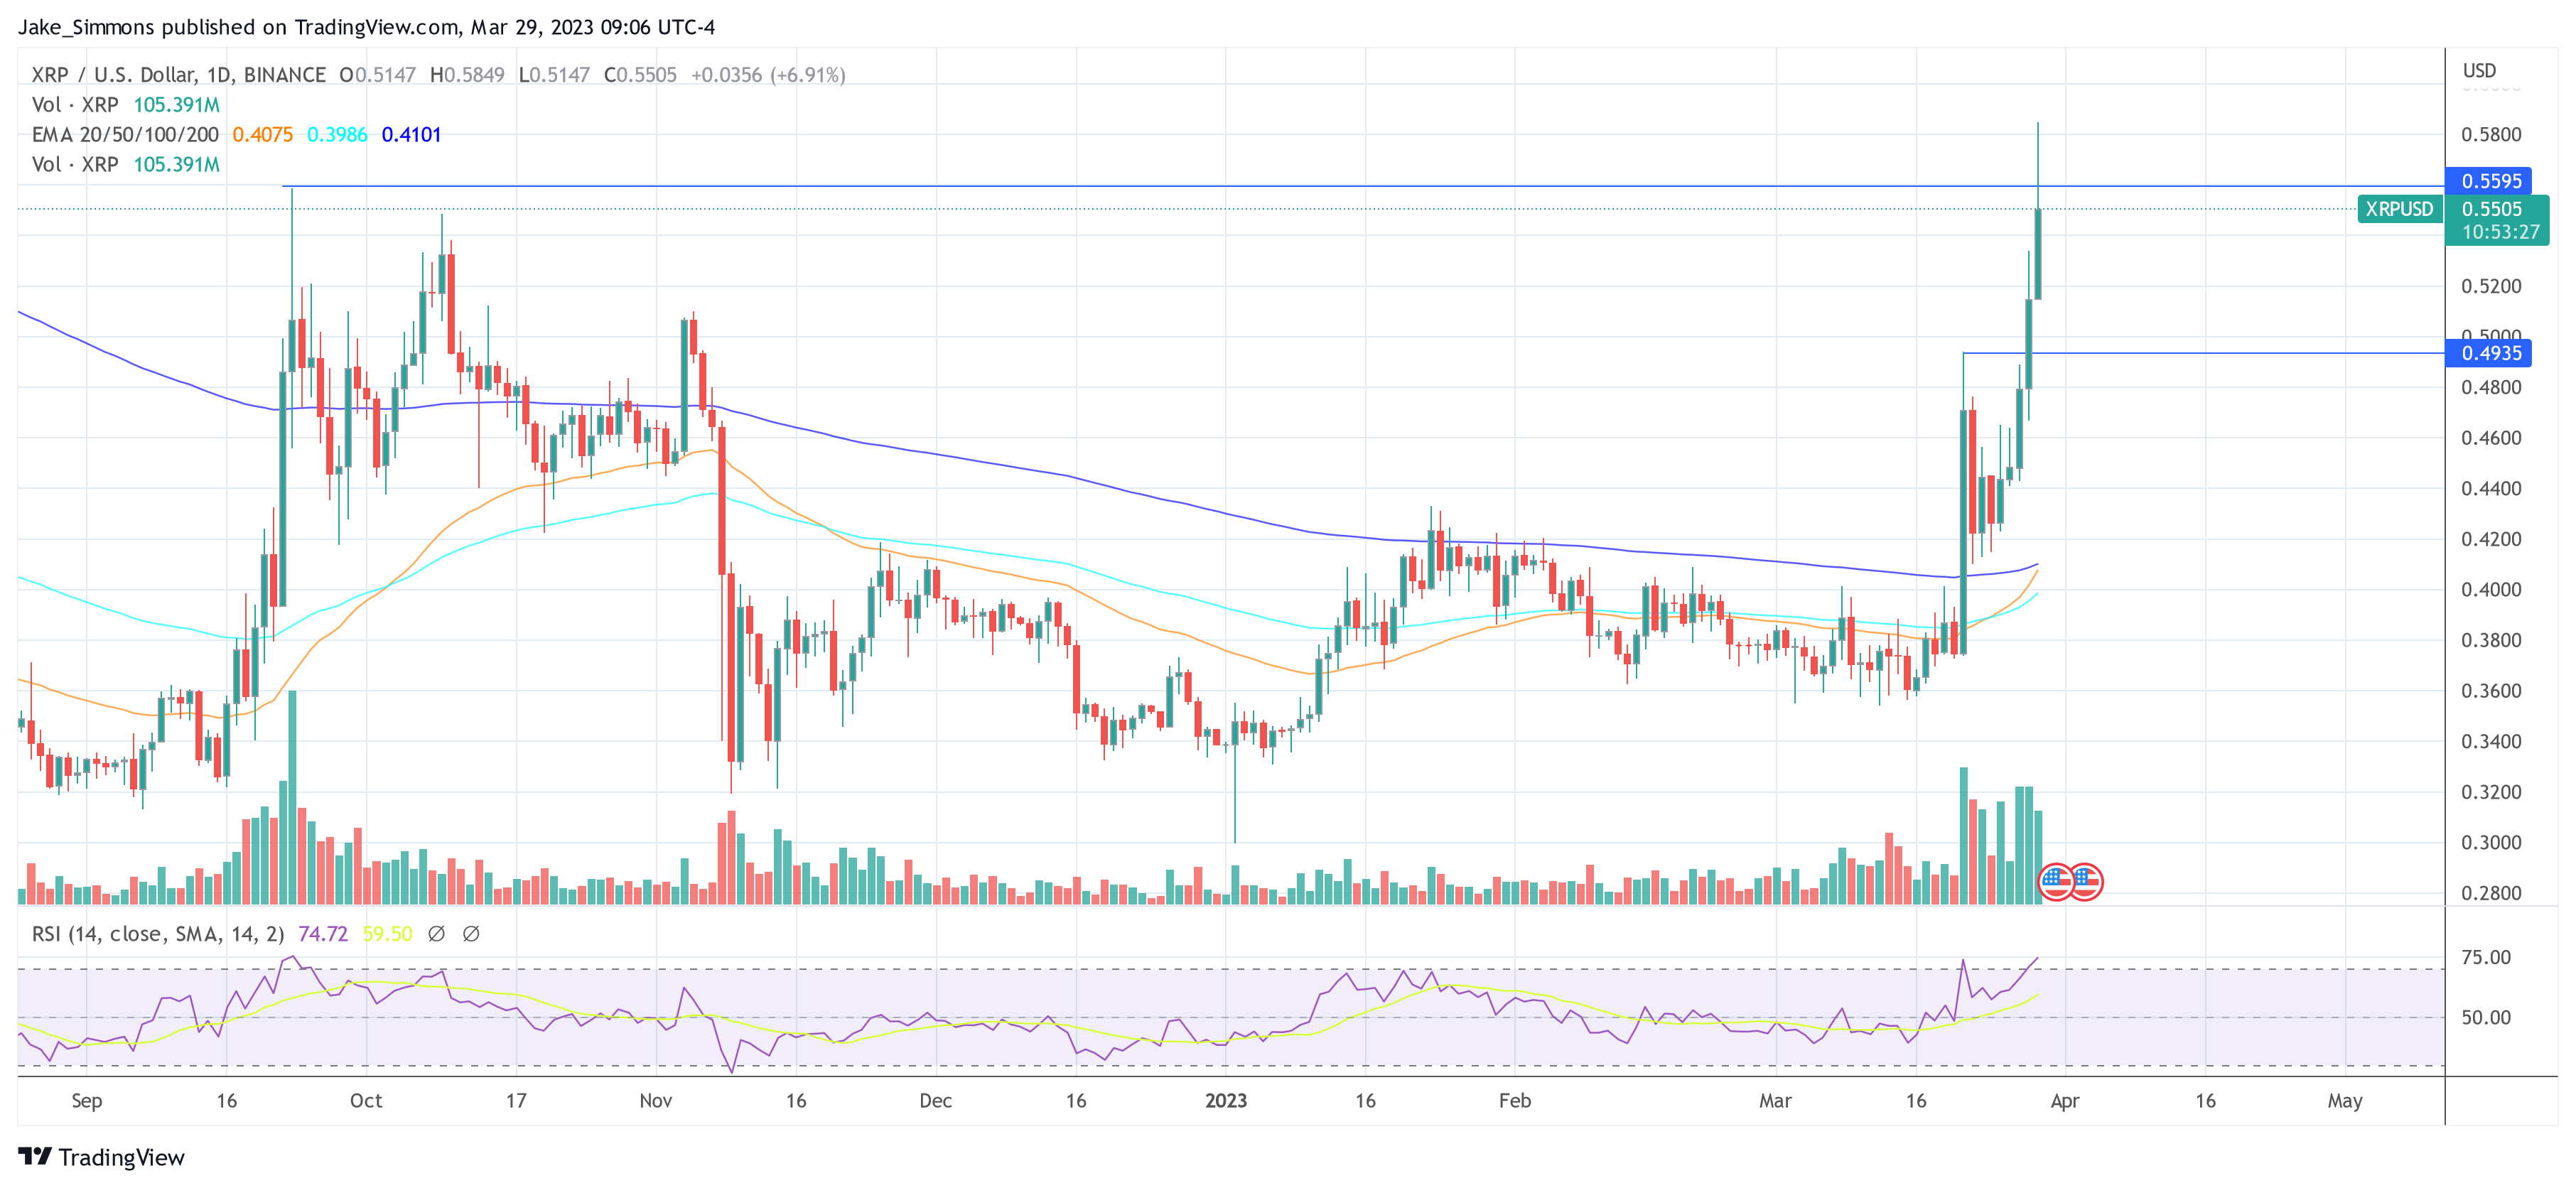2576x1188 pixels.
Task: Click the open value O0.5147 in the legend
Action: [x=377, y=75]
